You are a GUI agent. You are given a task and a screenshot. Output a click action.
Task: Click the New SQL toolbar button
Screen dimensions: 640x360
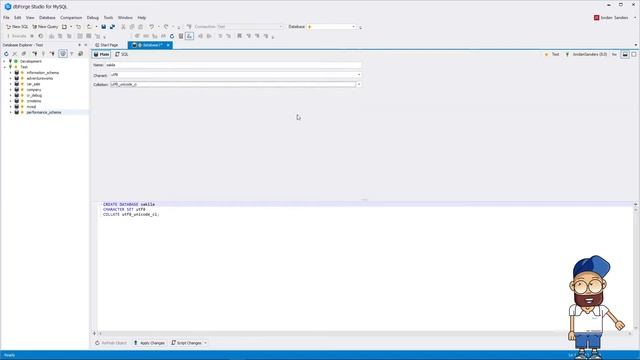17,27
